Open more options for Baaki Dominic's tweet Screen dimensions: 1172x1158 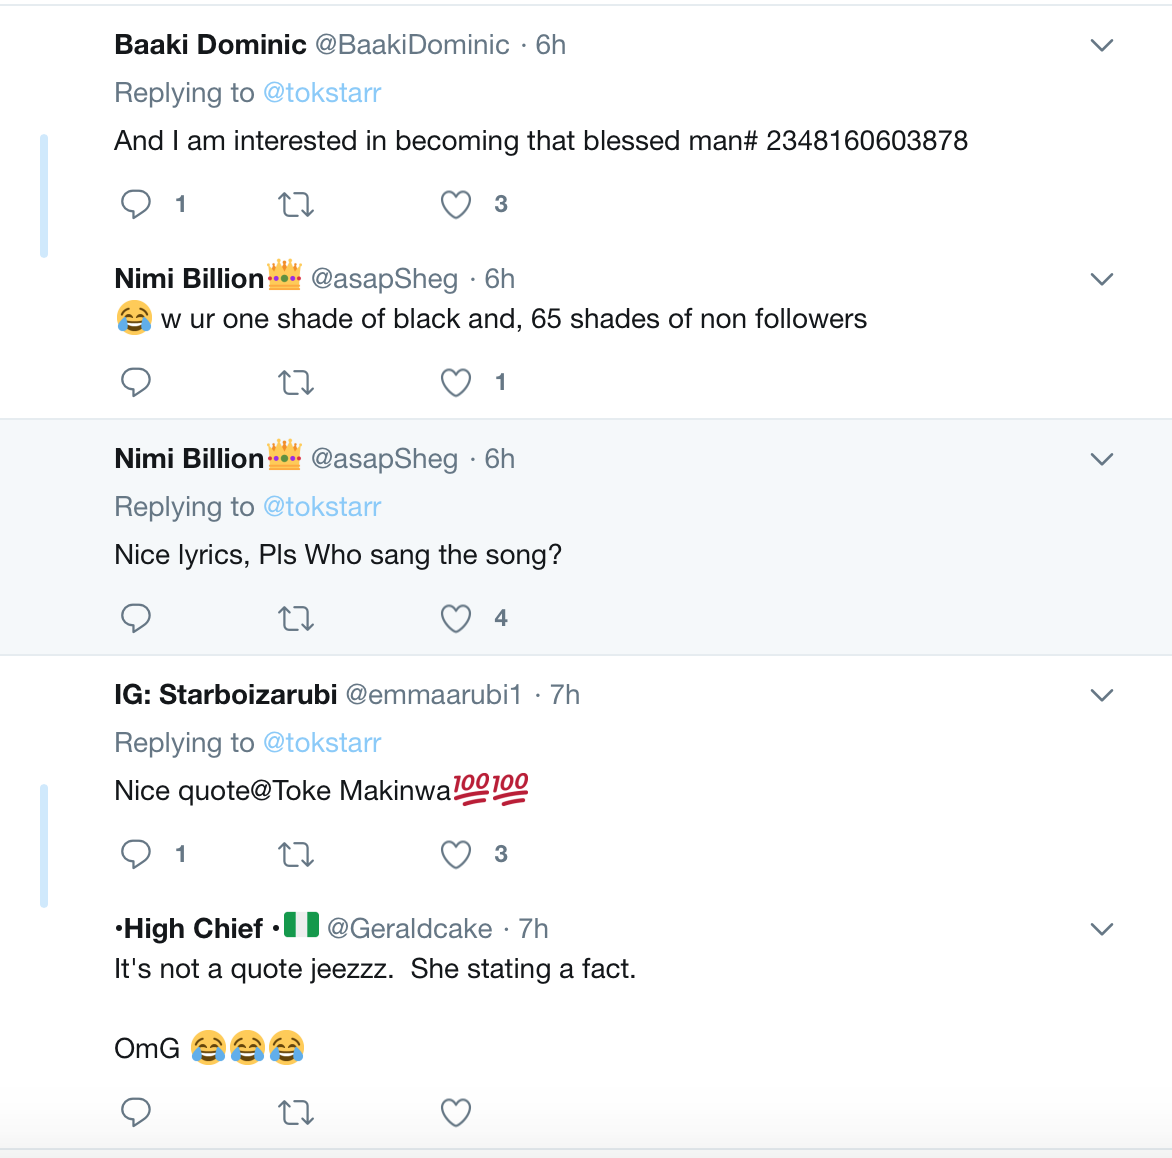click(1102, 45)
